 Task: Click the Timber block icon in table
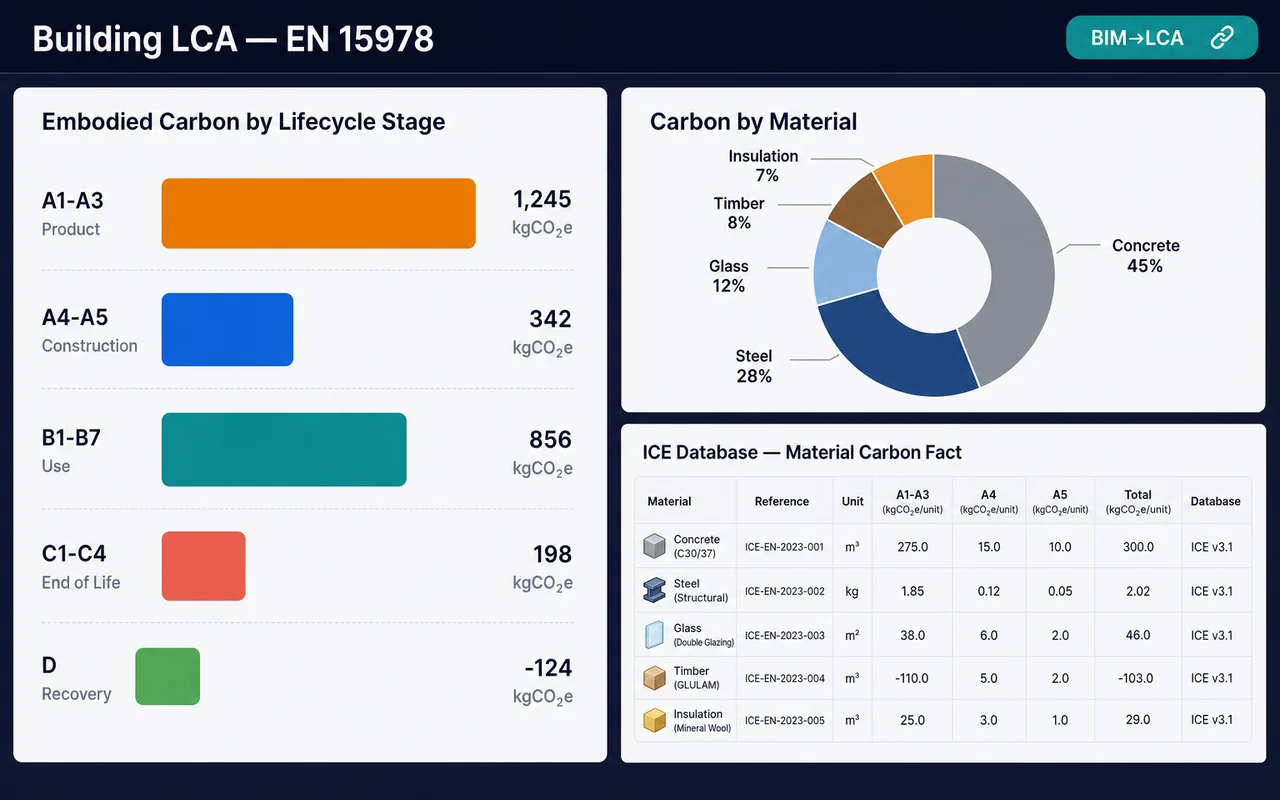click(x=654, y=678)
